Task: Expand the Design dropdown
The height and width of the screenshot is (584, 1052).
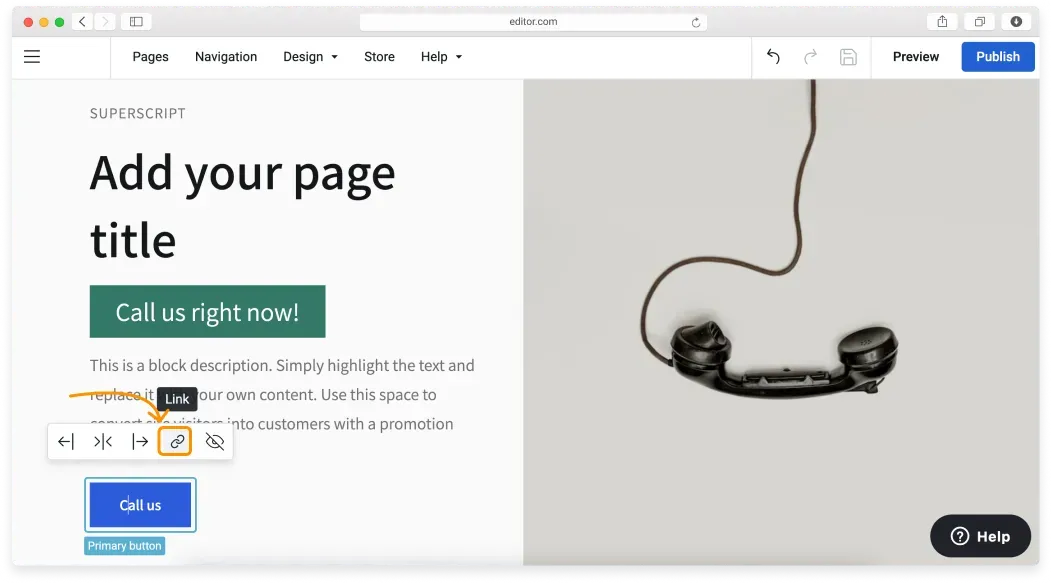Action: (310, 57)
